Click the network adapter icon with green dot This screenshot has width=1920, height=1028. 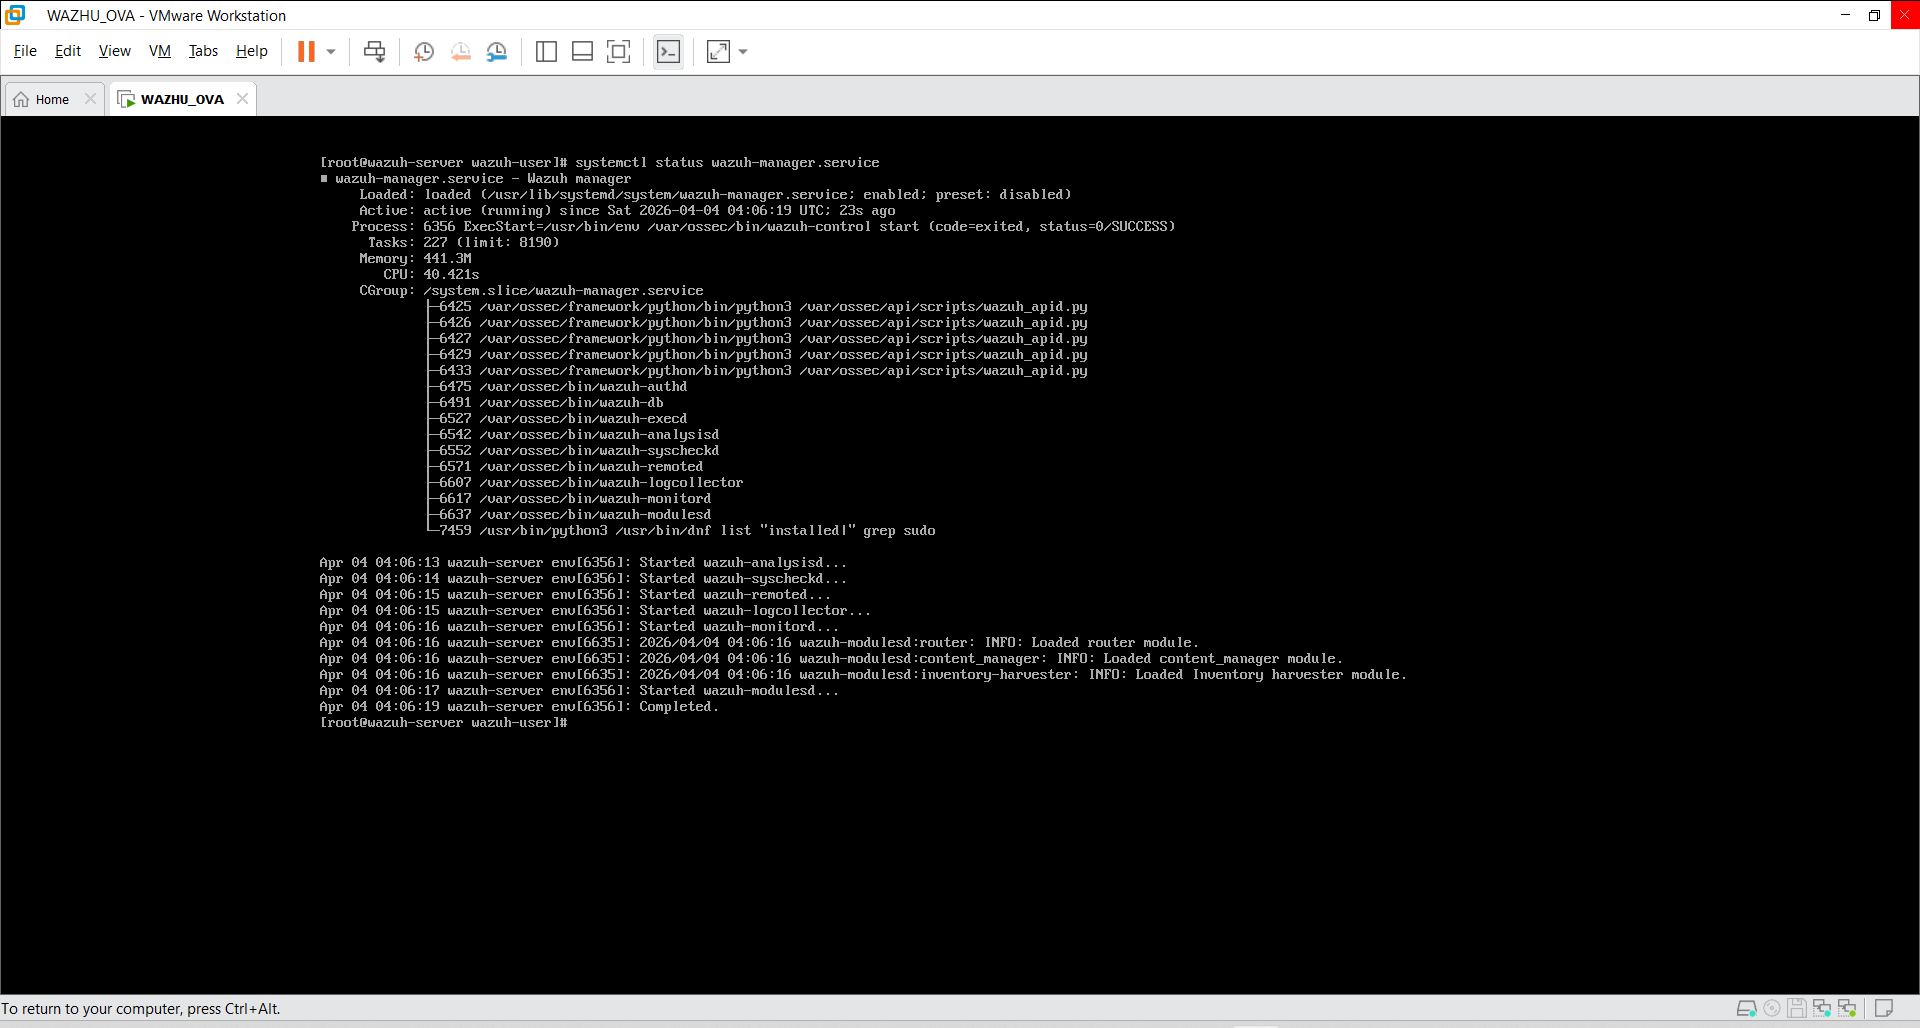click(1847, 1008)
